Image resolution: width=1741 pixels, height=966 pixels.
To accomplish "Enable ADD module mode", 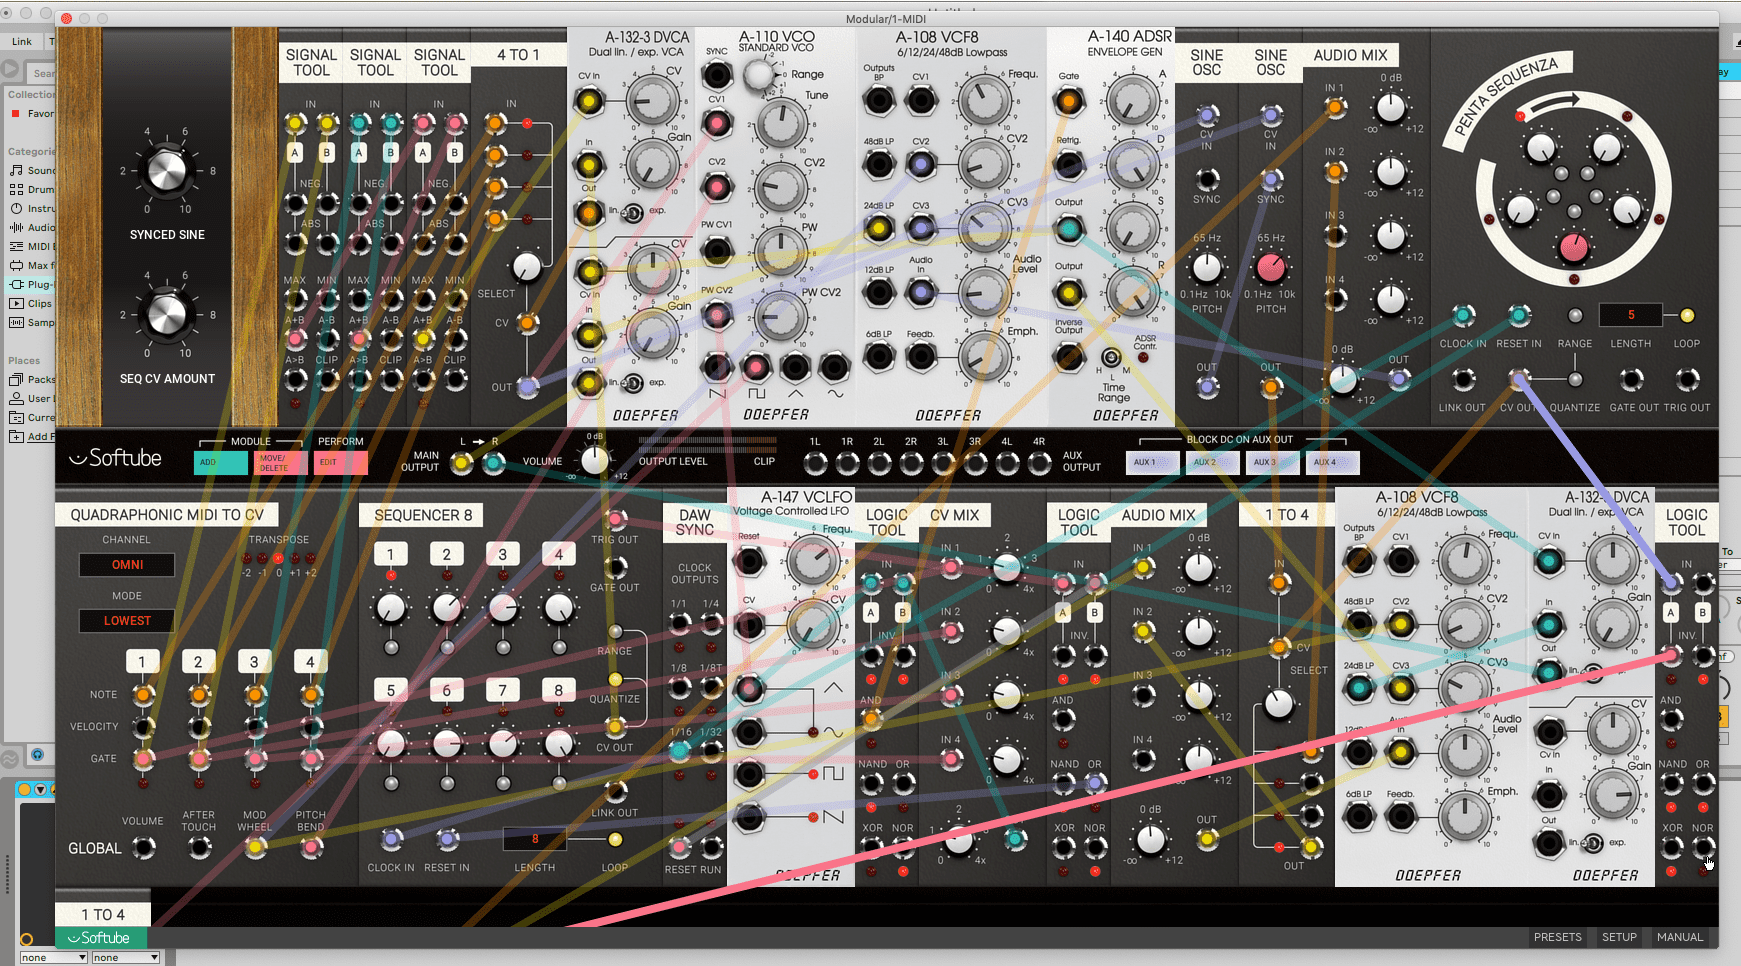I will click(221, 463).
